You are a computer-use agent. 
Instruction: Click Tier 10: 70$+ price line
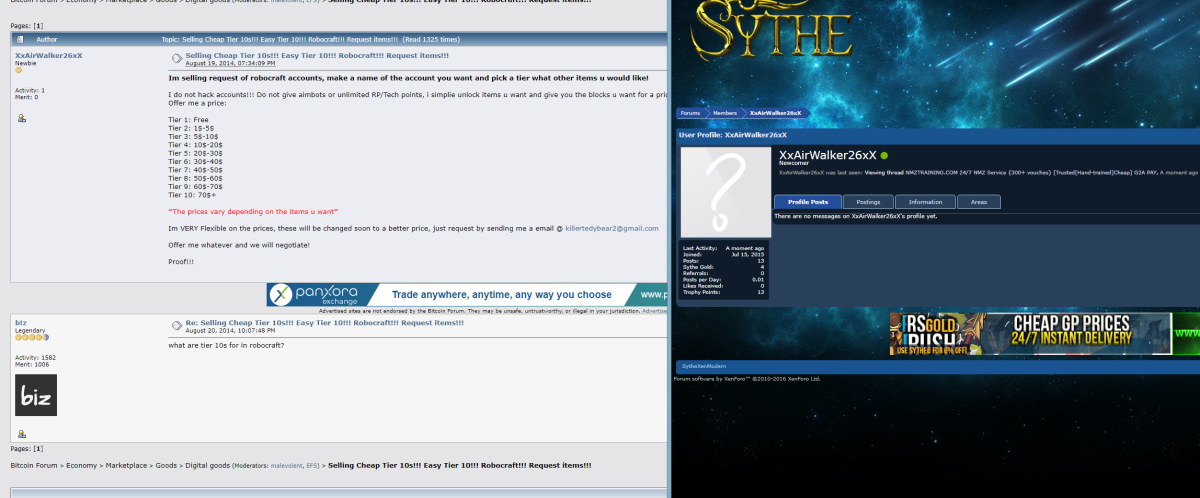point(192,195)
